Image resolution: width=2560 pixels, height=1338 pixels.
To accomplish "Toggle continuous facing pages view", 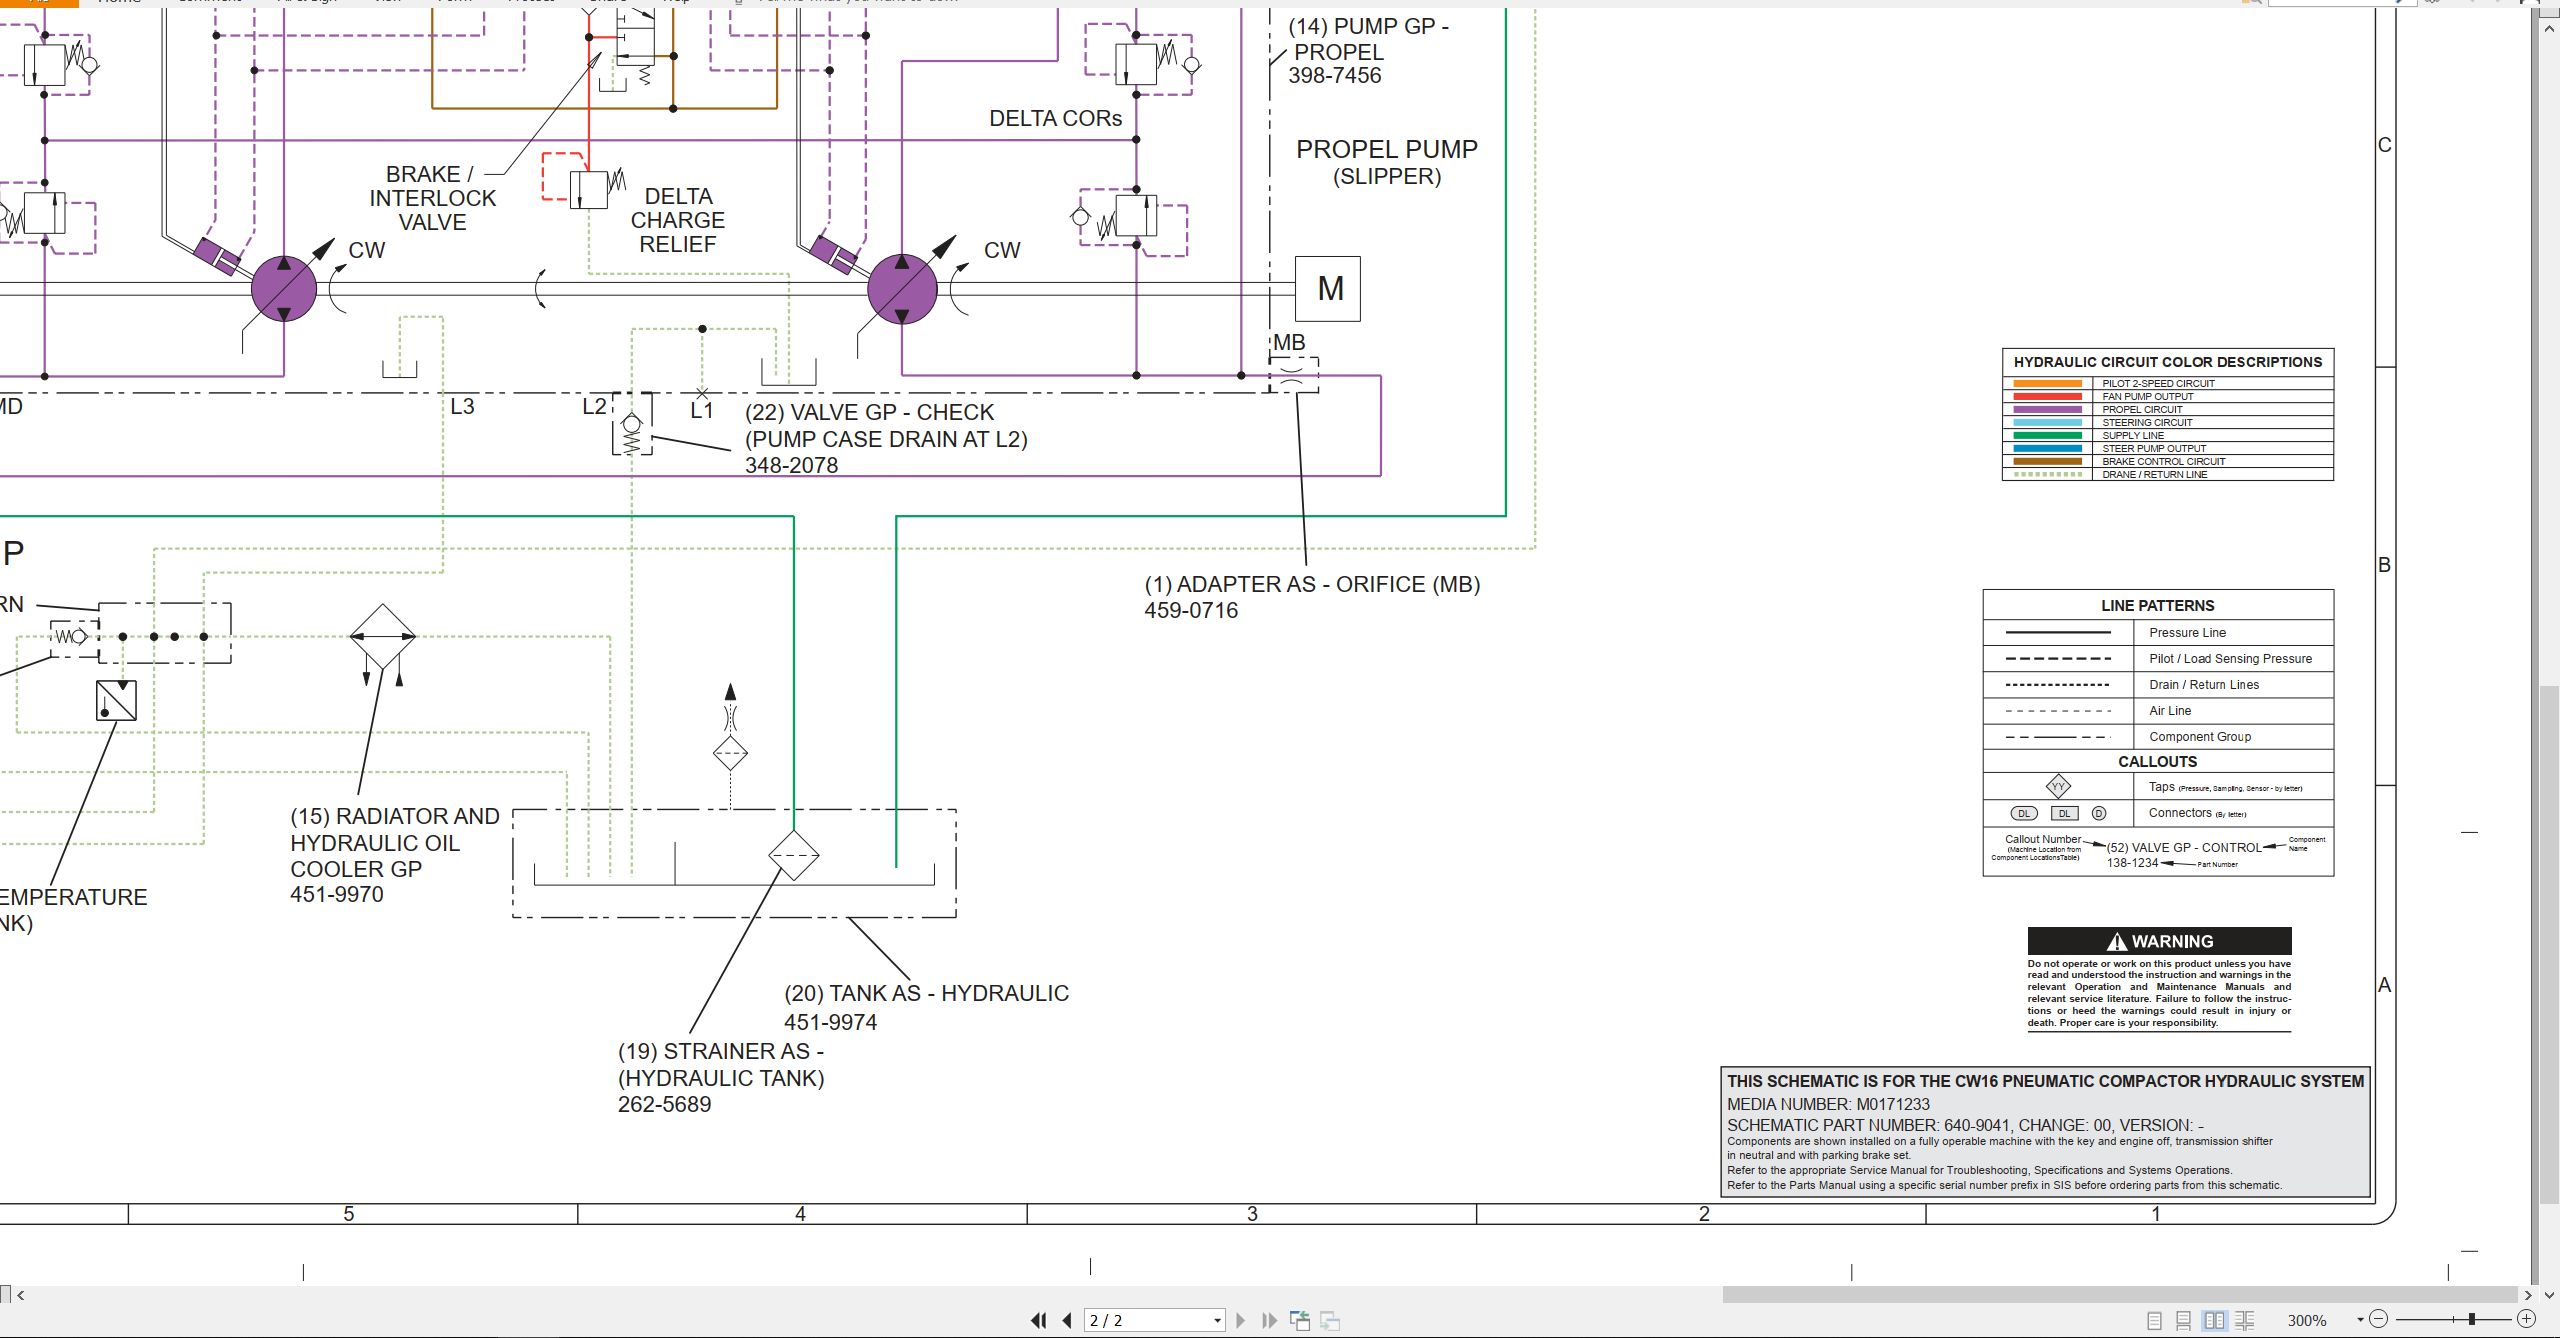I will tap(2245, 1320).
